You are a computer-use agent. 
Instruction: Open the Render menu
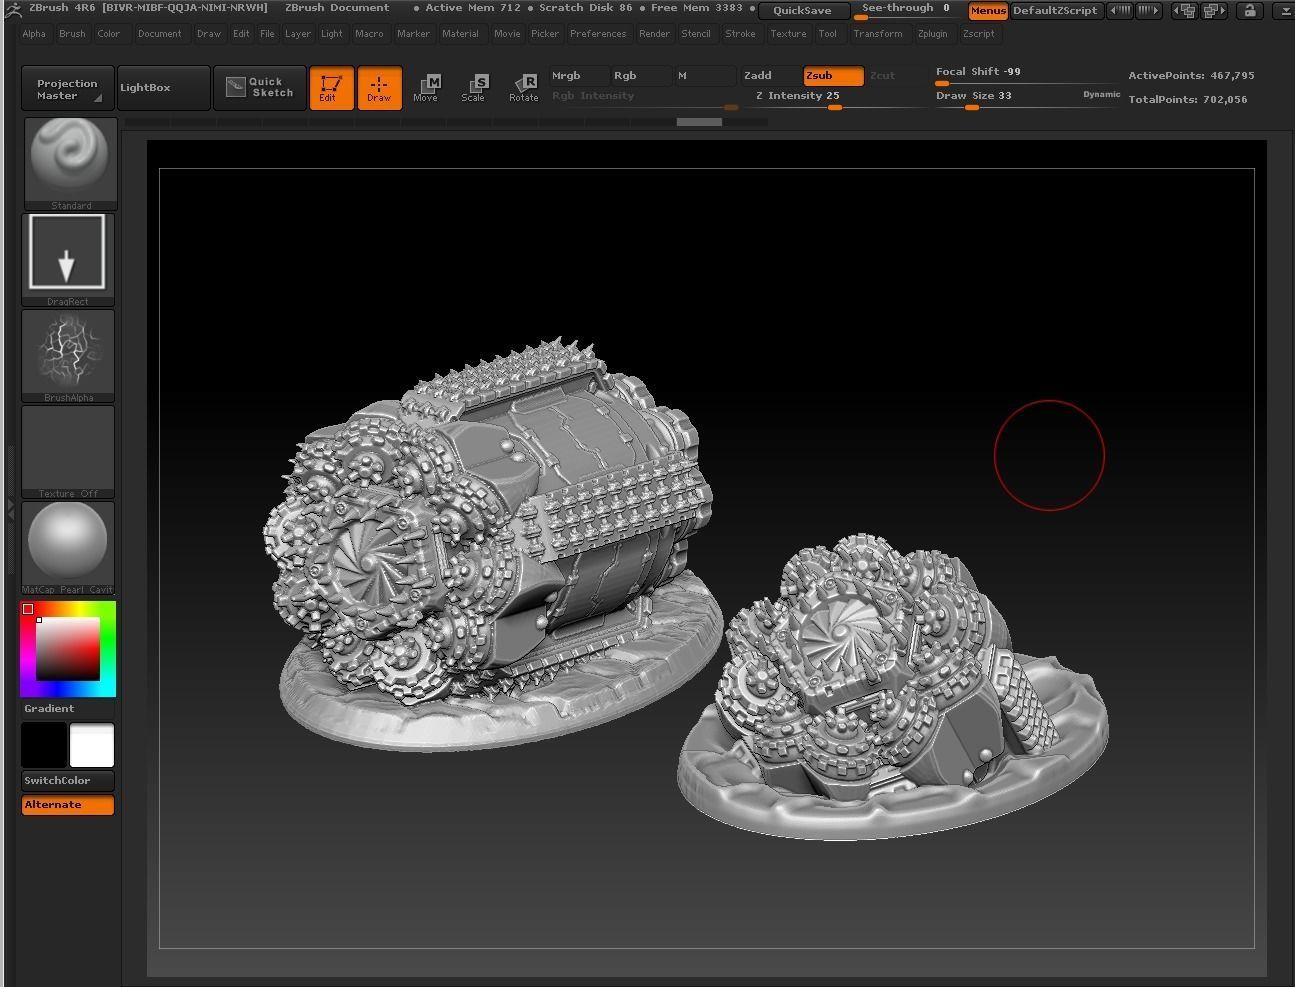[x=654, y=34]
